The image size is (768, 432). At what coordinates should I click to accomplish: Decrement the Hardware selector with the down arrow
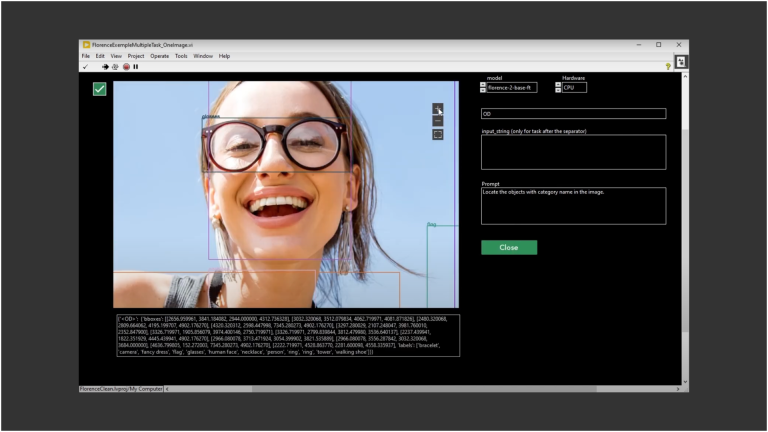pyautogui.click(x=558, y=90)
